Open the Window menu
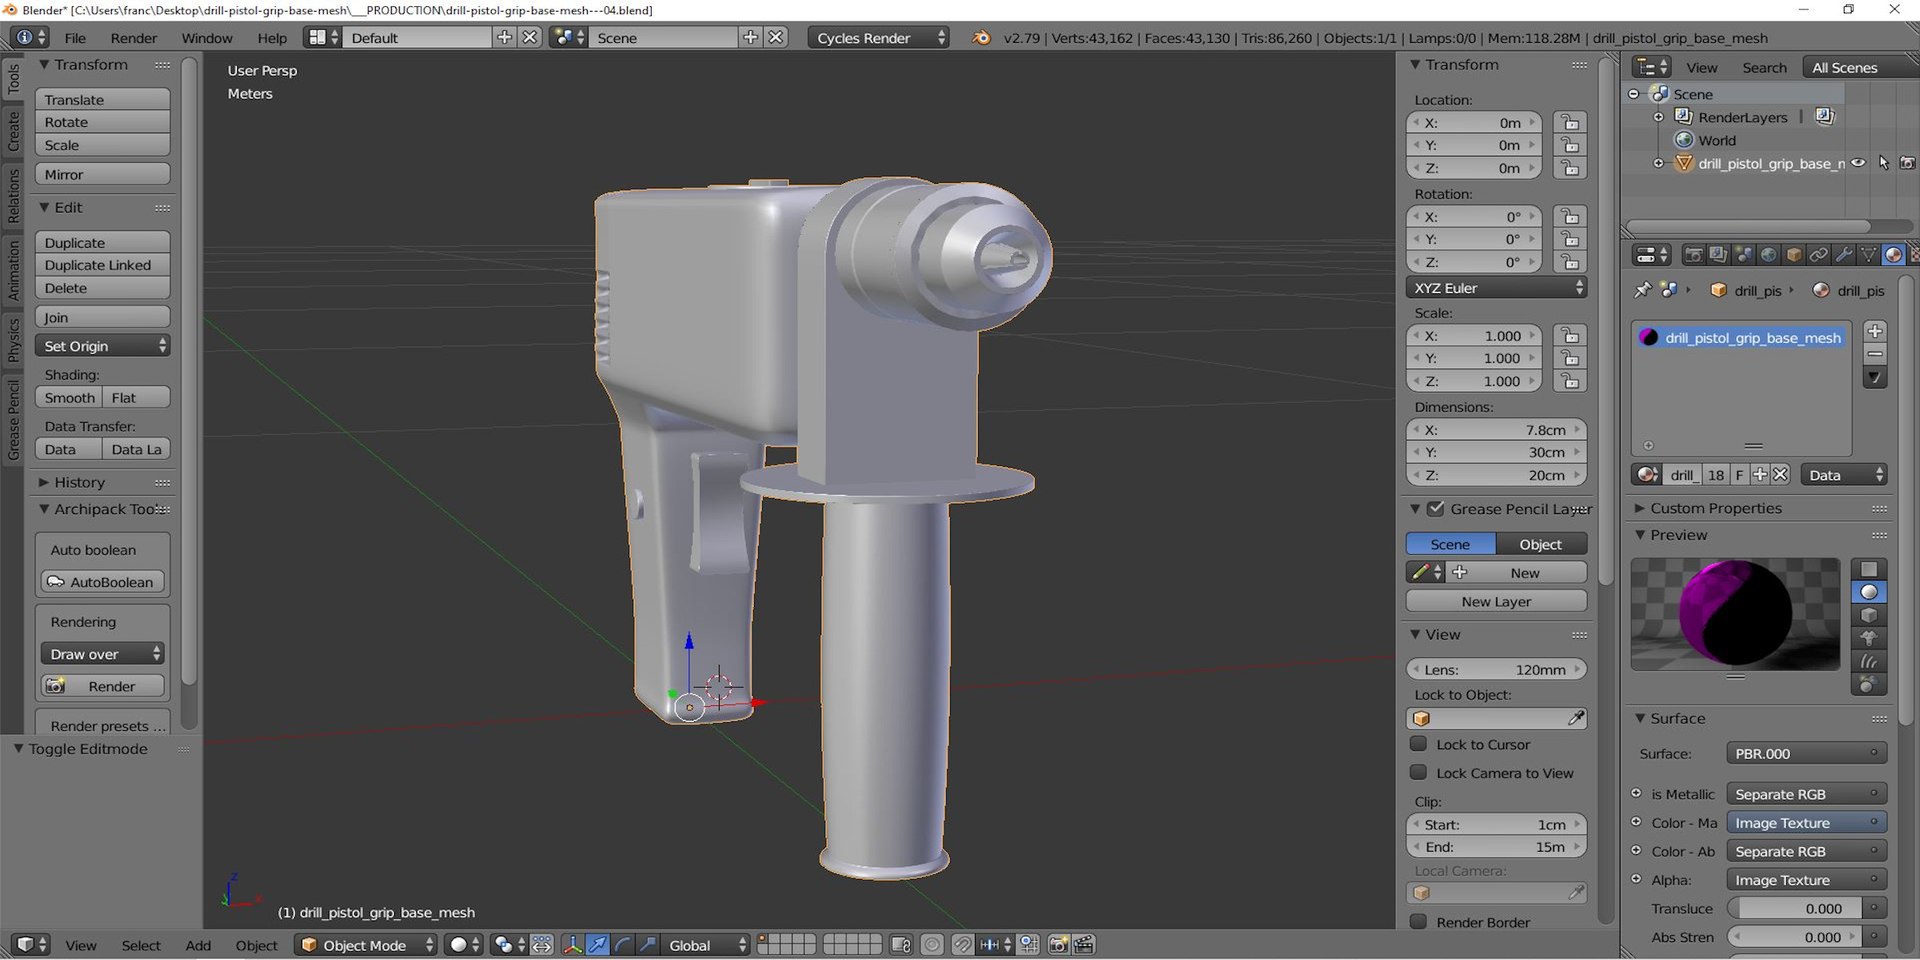This screenshot has width=1920, height=960. [207, 38]
